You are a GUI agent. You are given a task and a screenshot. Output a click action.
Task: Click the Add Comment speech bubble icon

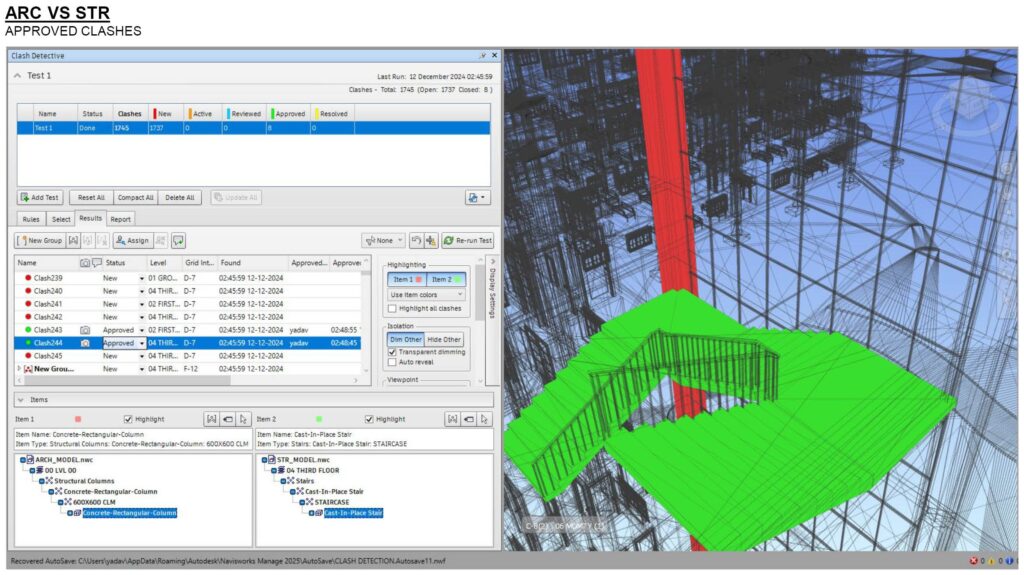point(178,241)
